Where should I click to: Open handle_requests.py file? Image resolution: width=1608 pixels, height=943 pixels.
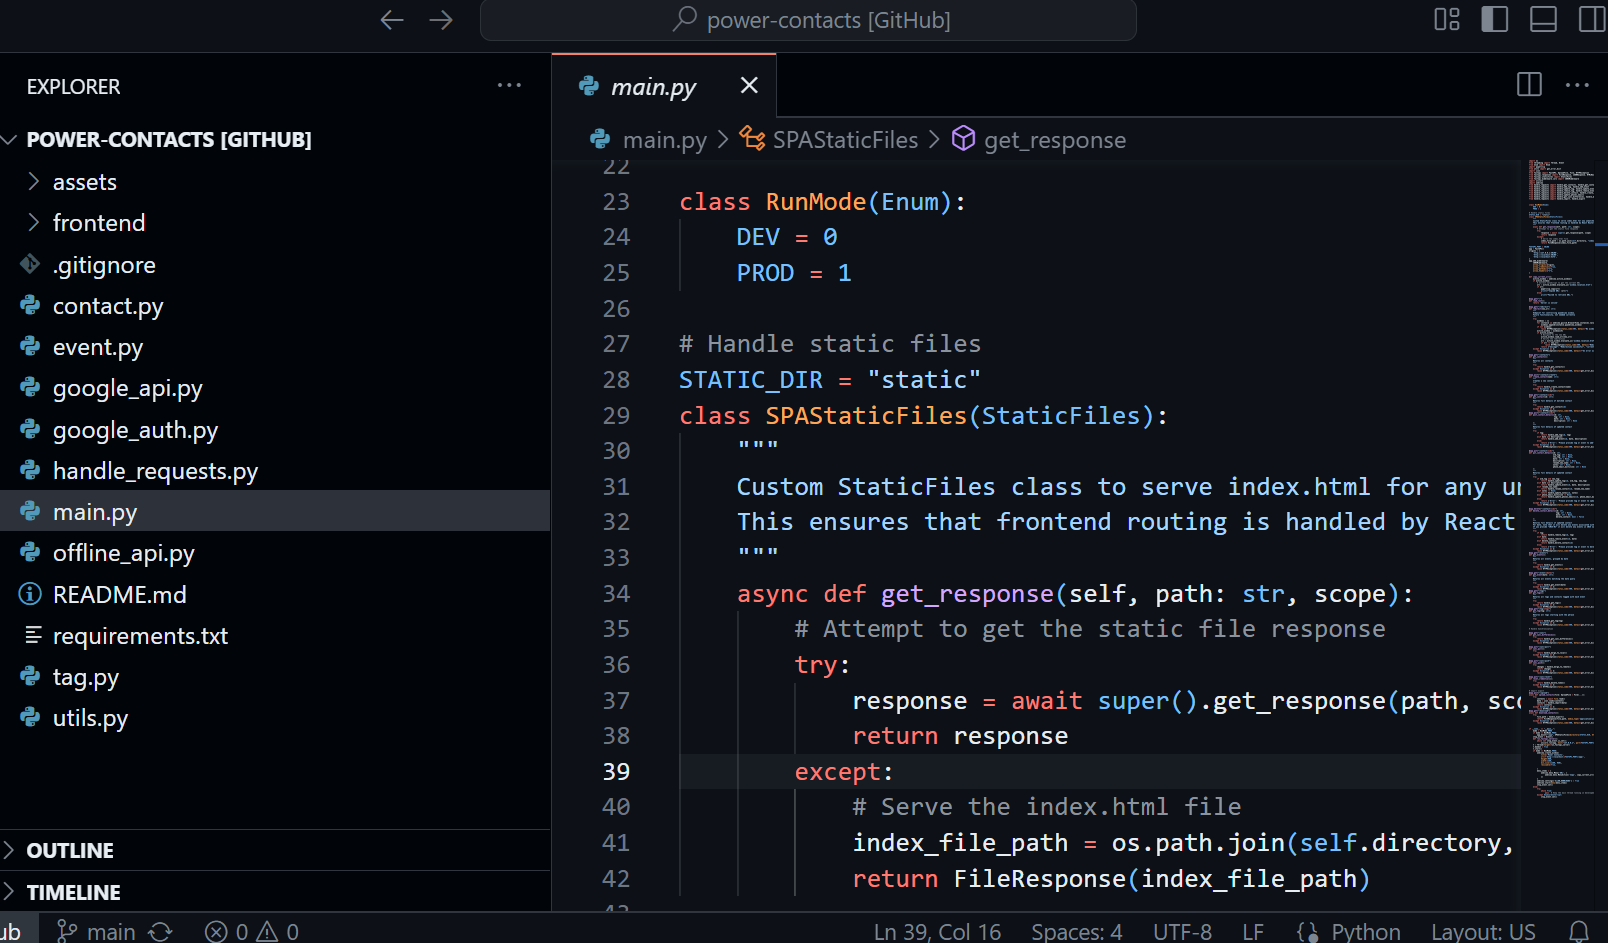pyautogui.click(x=275, y=471)
